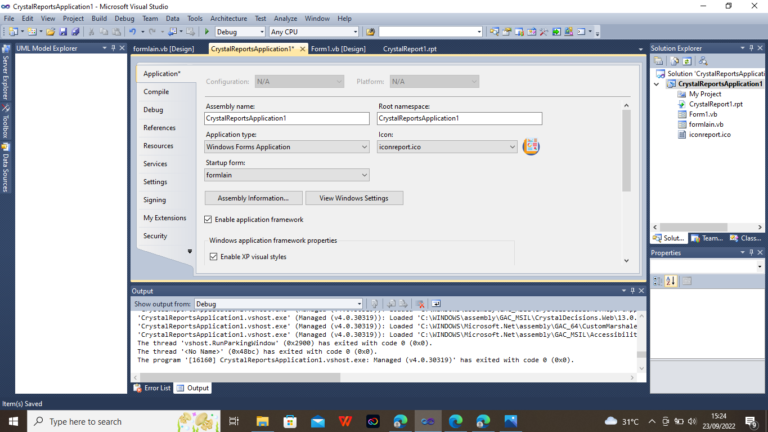Click the Output panel horizontal scrollbar
Viewport: 768px width, 432px height.
240,377
